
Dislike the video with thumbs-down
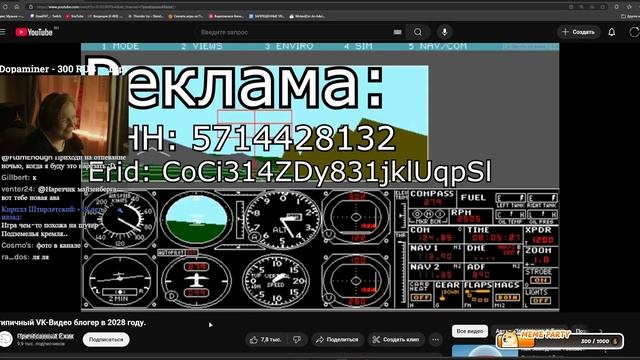point(298,339)
